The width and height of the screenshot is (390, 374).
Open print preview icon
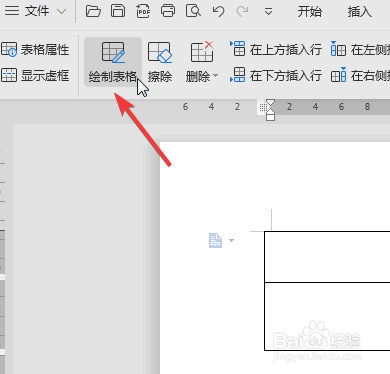(x=193, y=11)
